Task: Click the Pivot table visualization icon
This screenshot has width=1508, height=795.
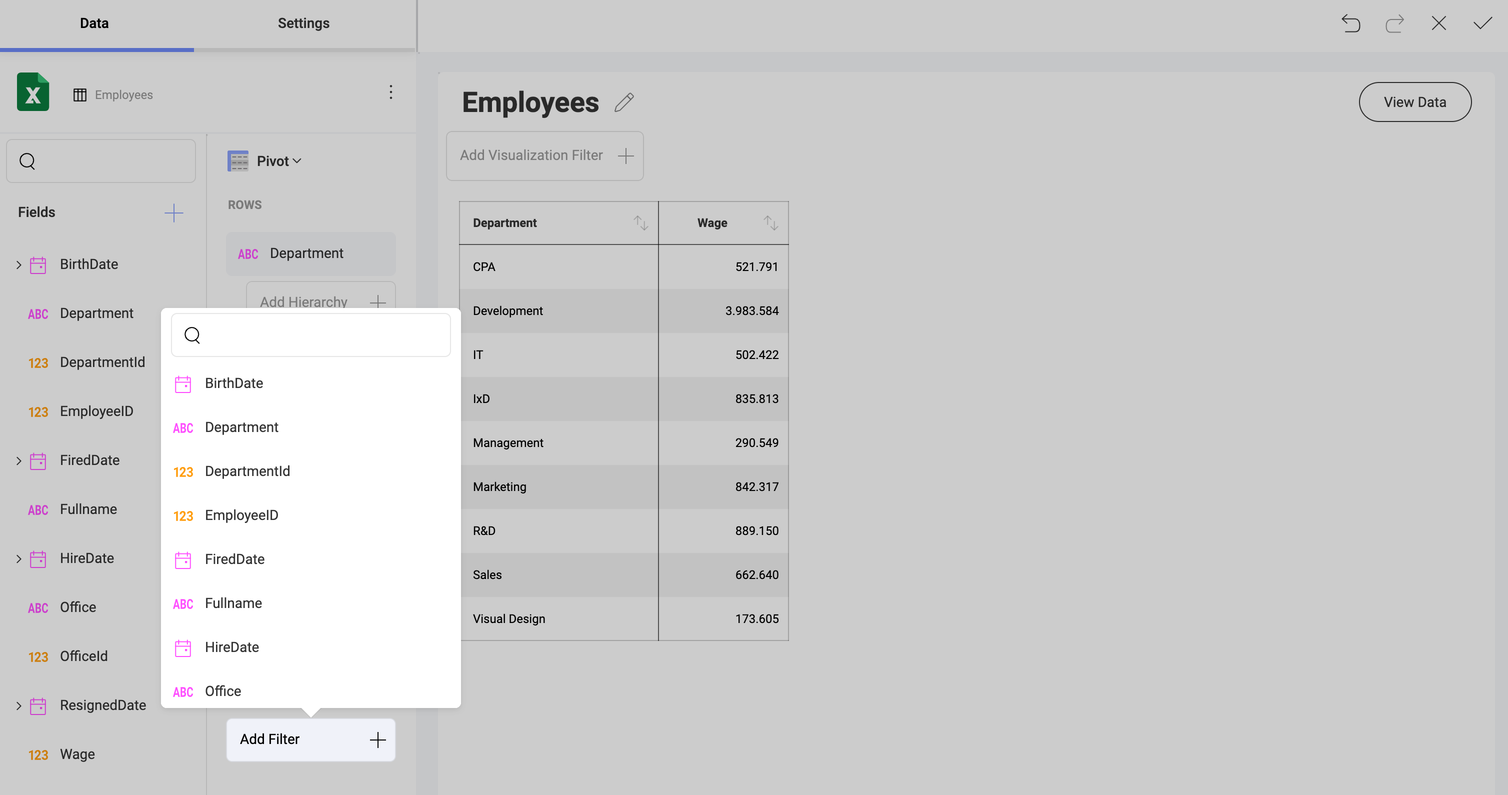Action: 238,161
